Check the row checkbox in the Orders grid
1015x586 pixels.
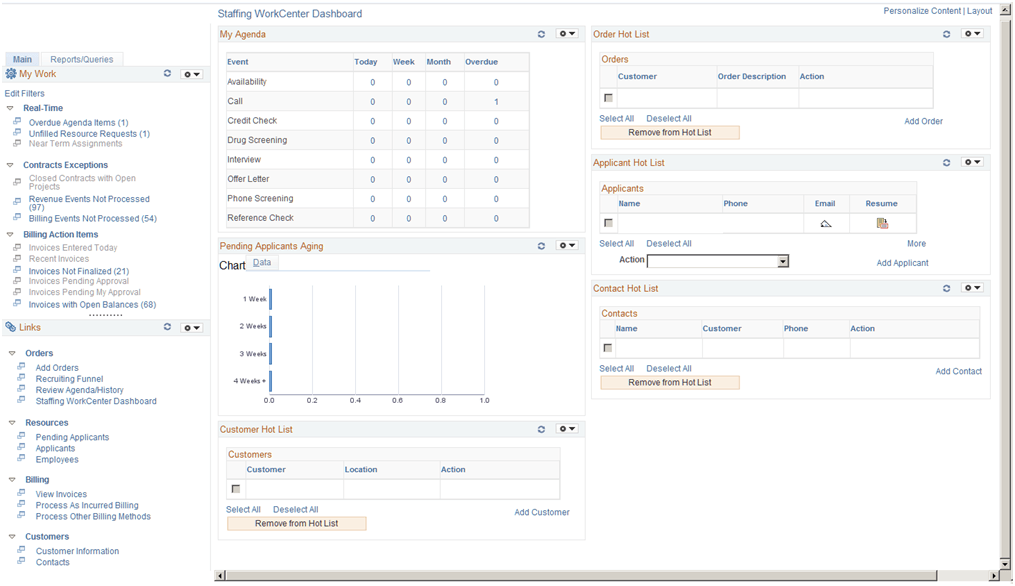(x=607, y=96)
